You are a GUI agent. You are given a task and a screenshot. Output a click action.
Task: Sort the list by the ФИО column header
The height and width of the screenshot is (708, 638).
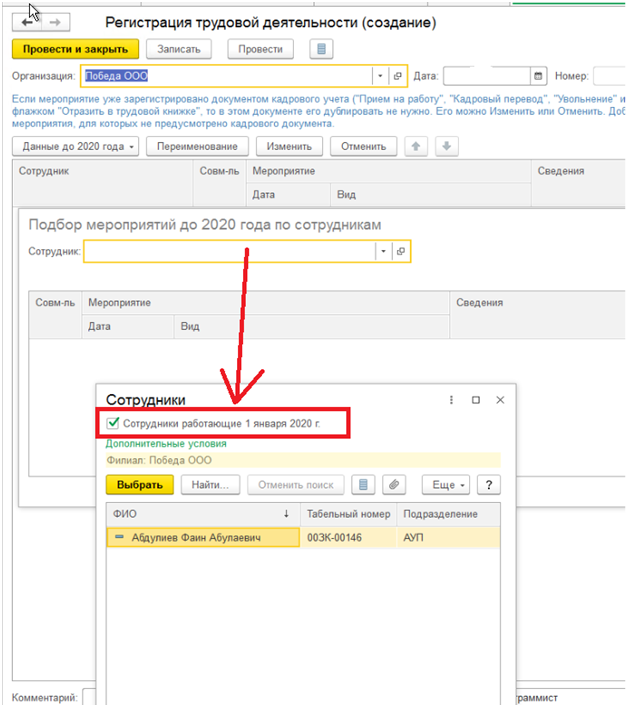click(x=200, y=514)
